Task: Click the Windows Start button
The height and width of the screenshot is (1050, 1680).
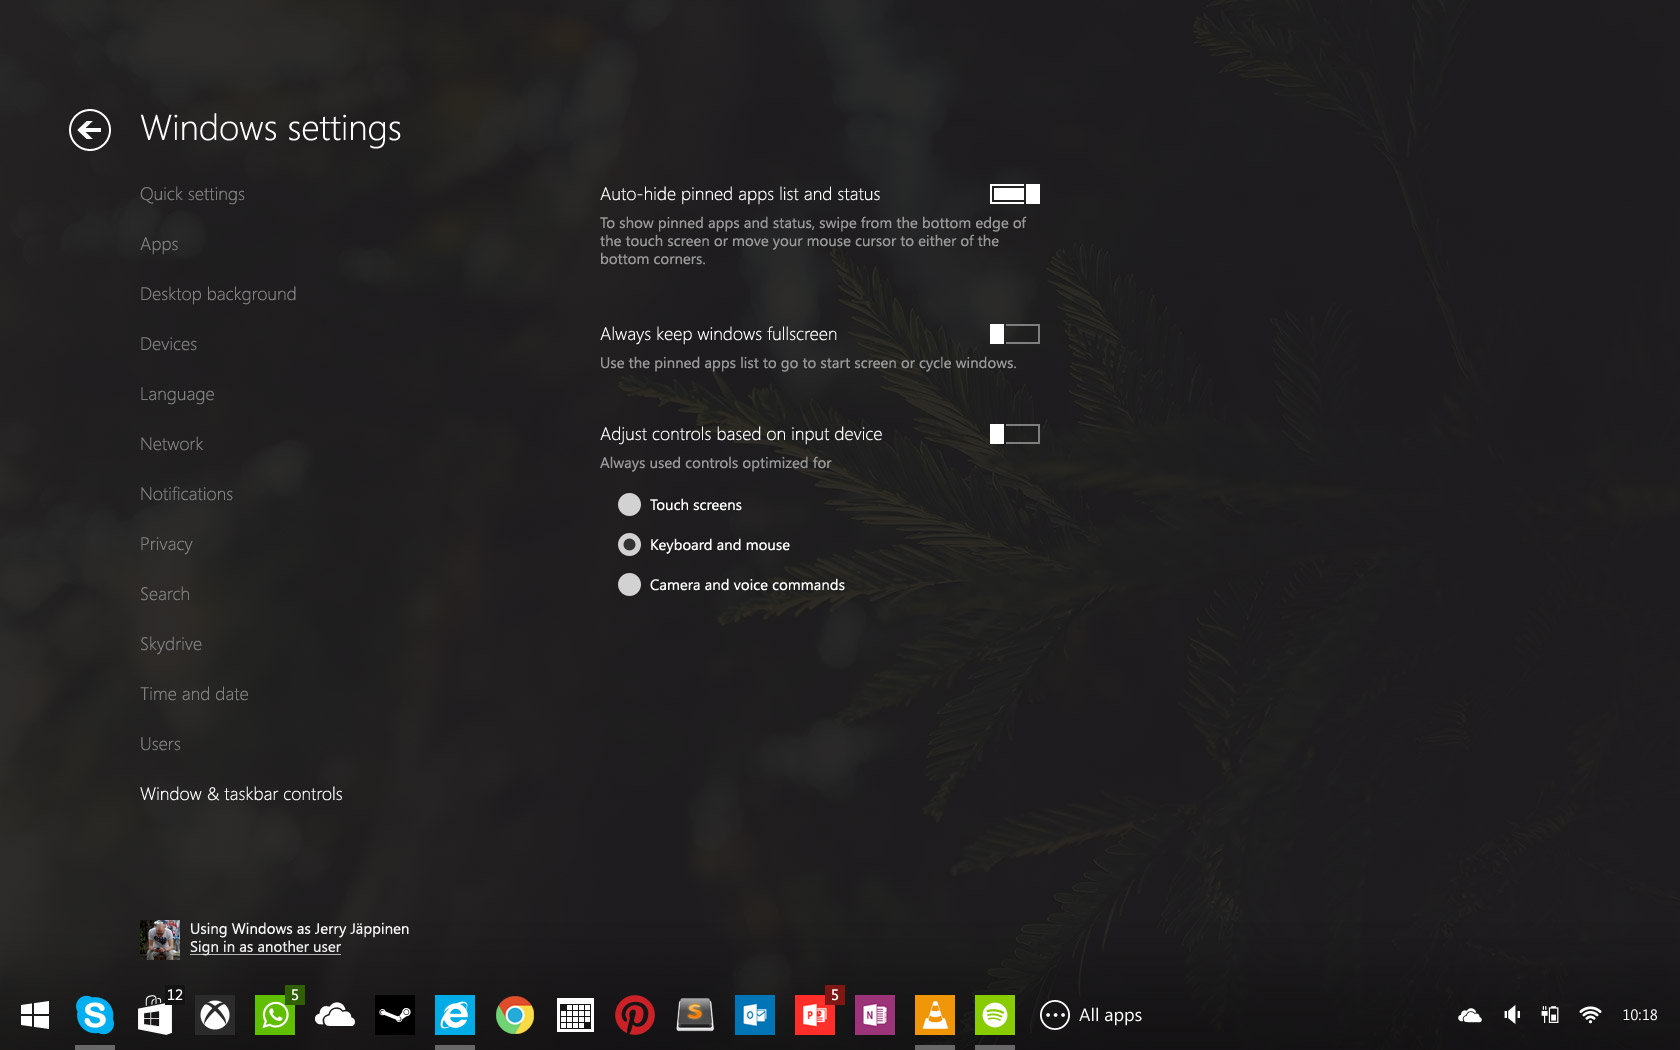Action: pos(35,1015)
